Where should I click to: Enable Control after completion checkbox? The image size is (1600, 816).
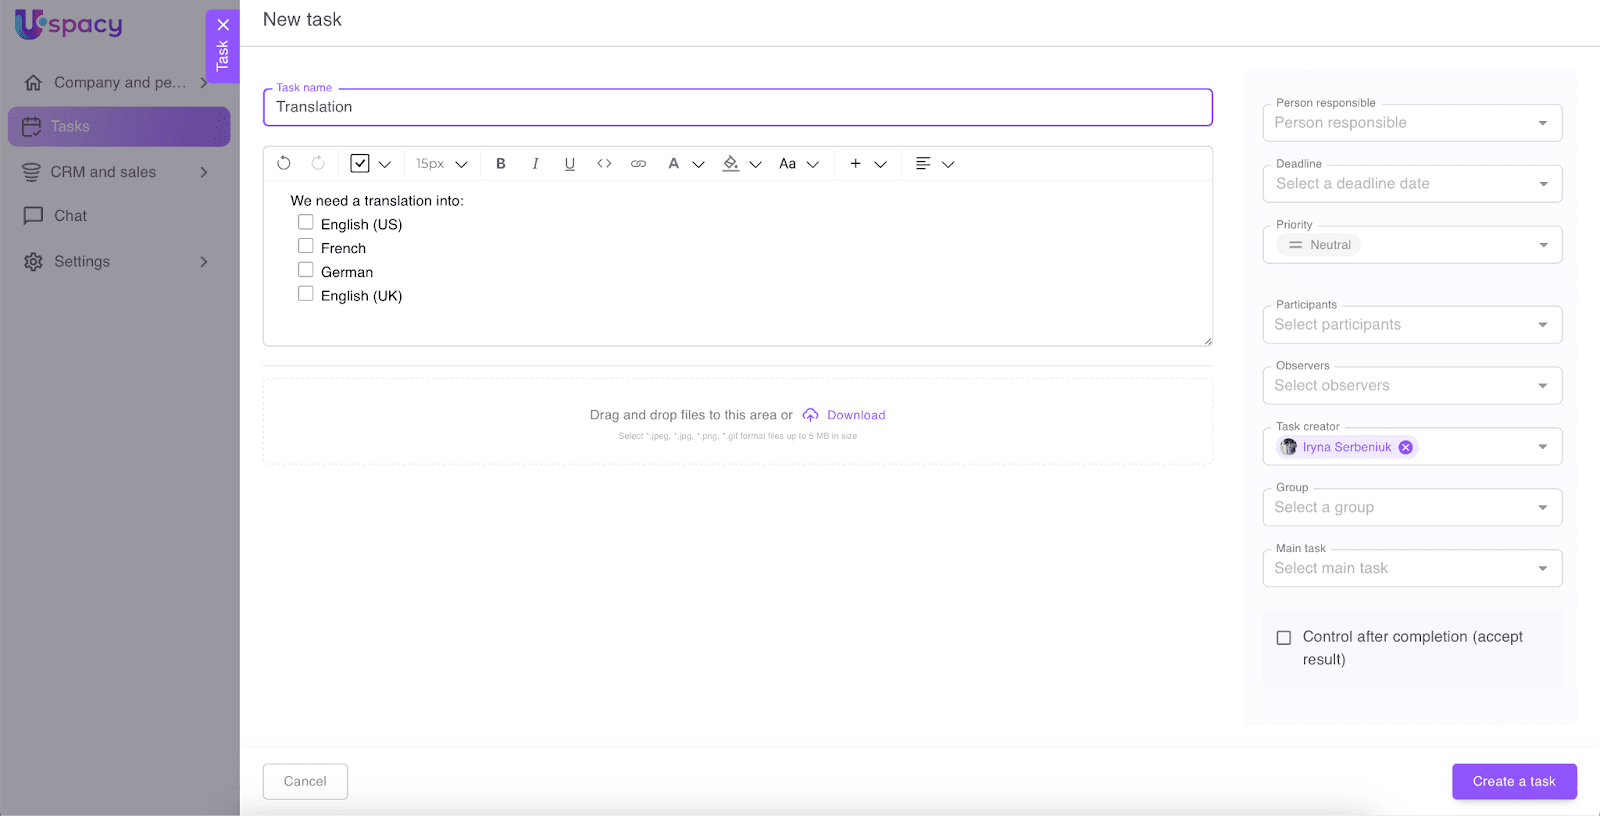pos(1284,638)
